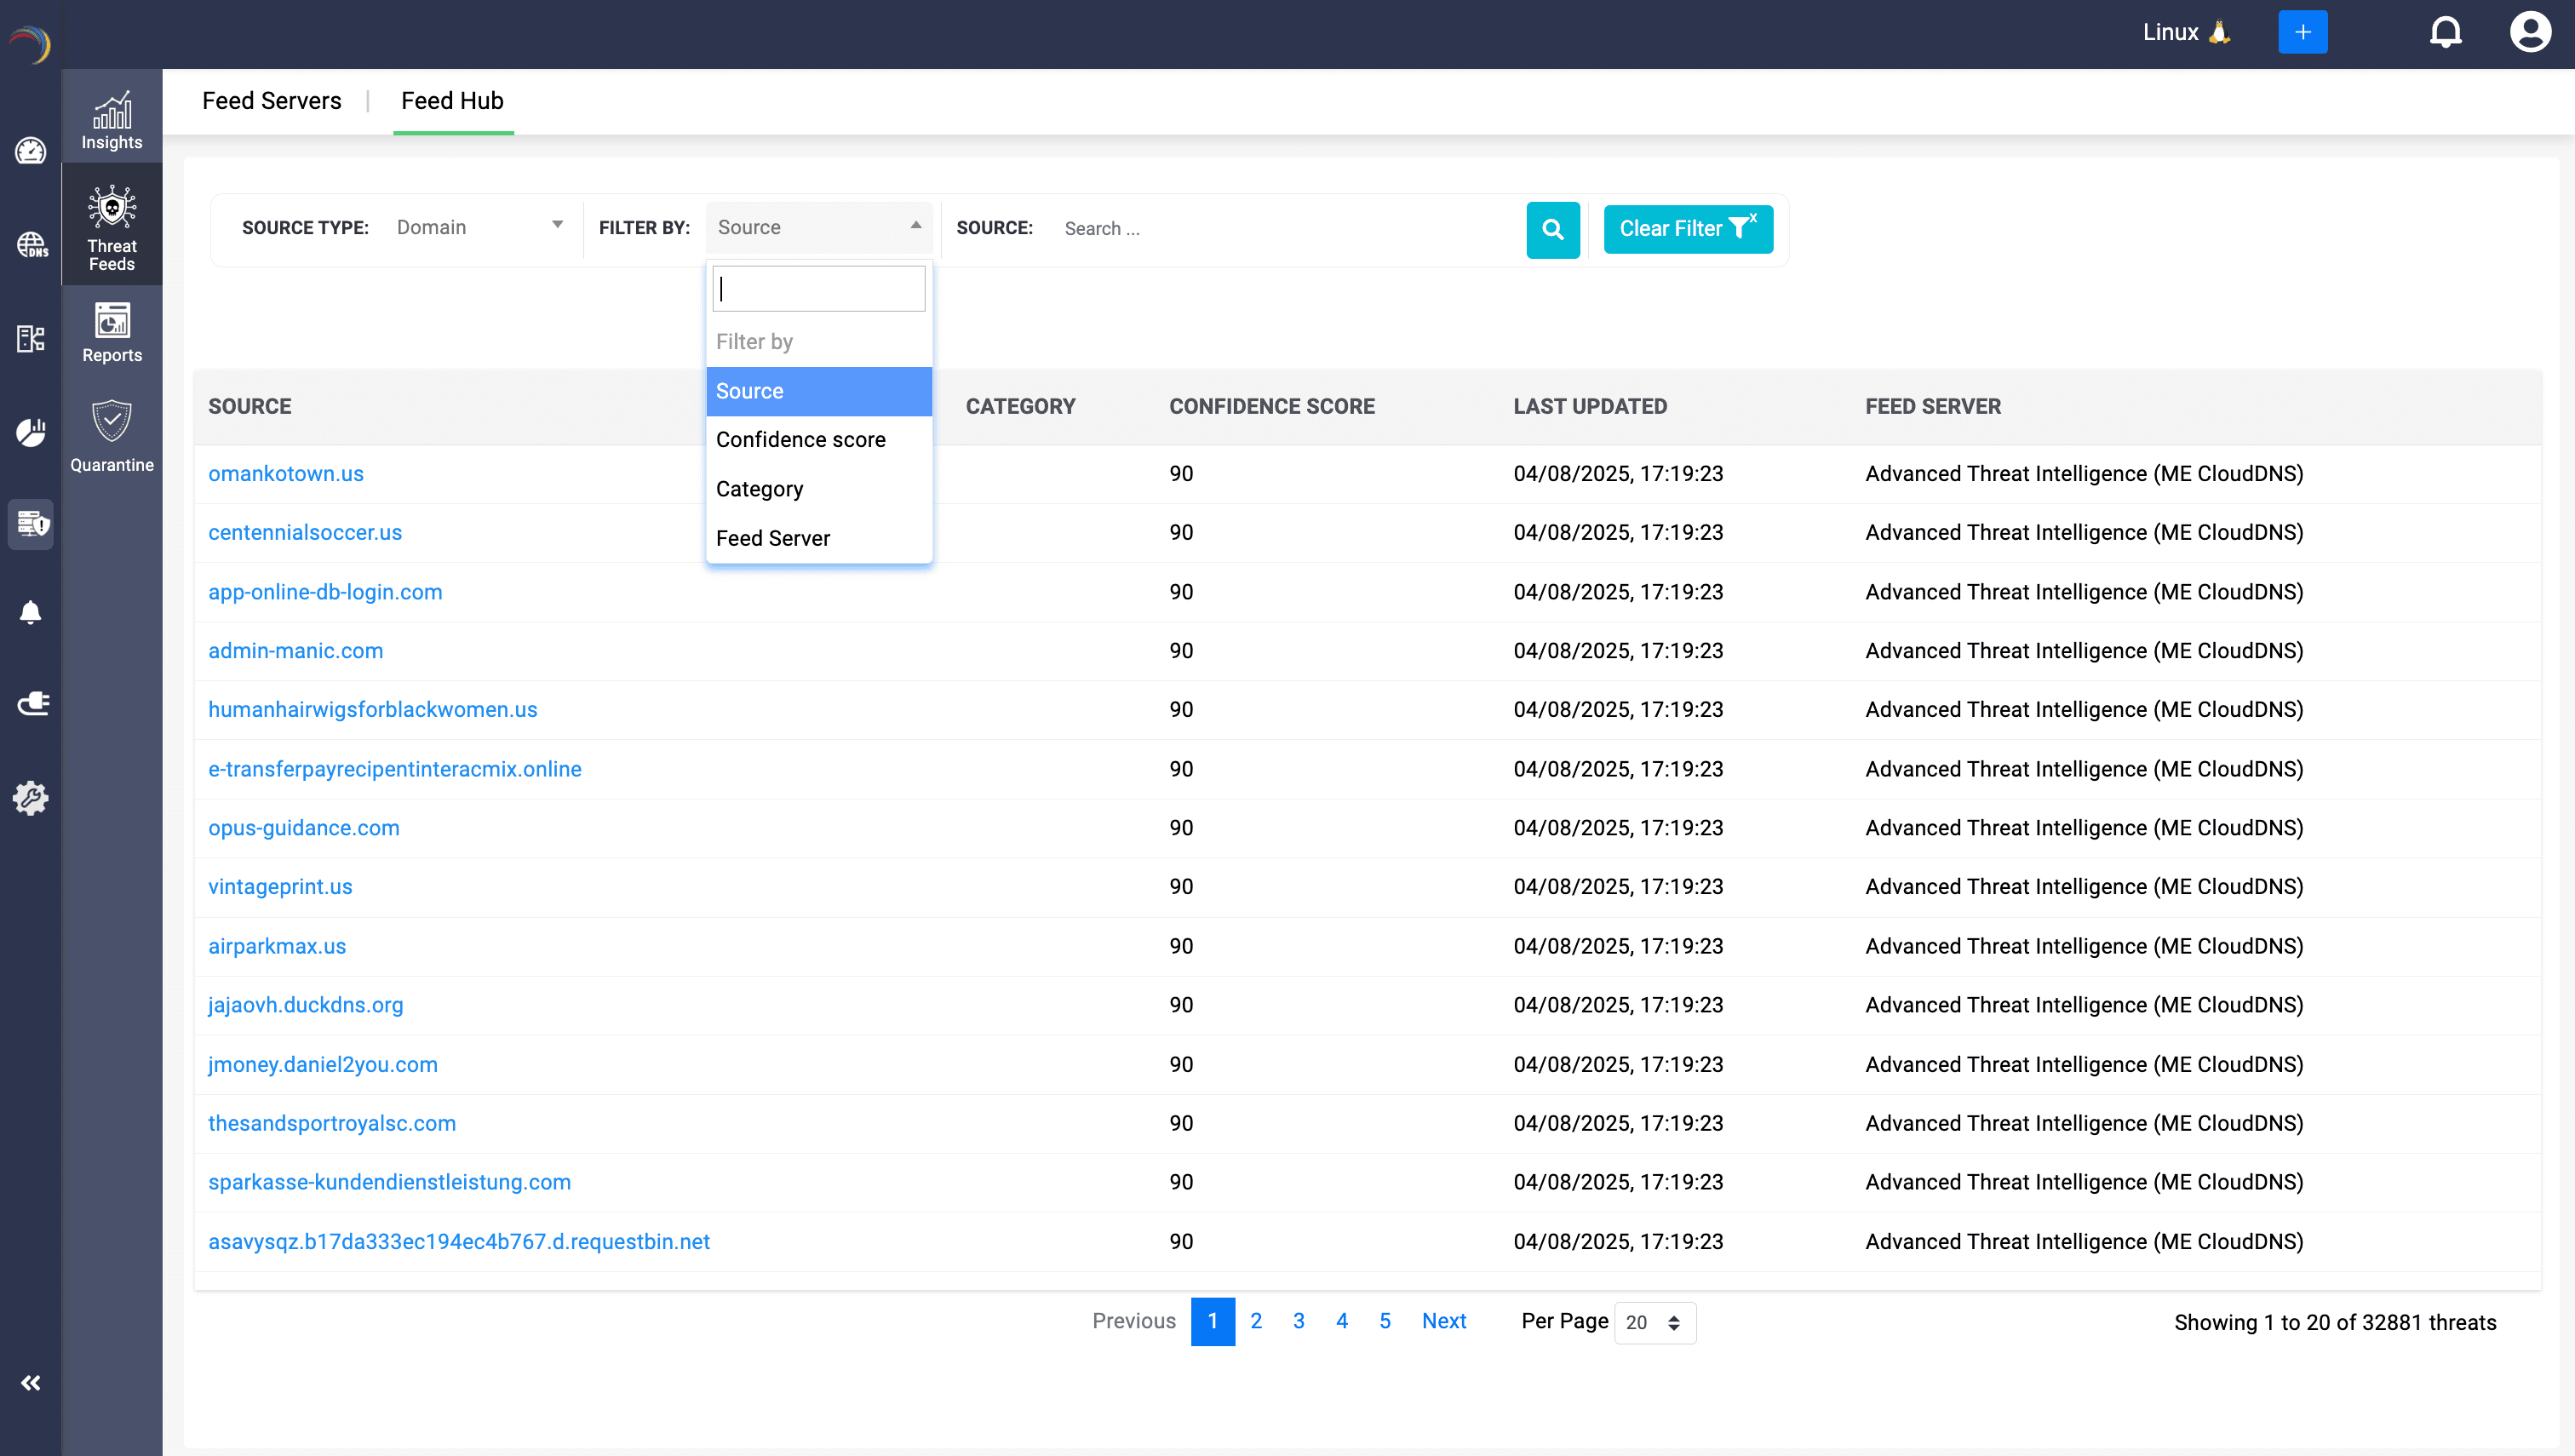Viewport: 2575px width, 1456px height.
Task: Run a search with the magnifier button
Action: 1552,229
